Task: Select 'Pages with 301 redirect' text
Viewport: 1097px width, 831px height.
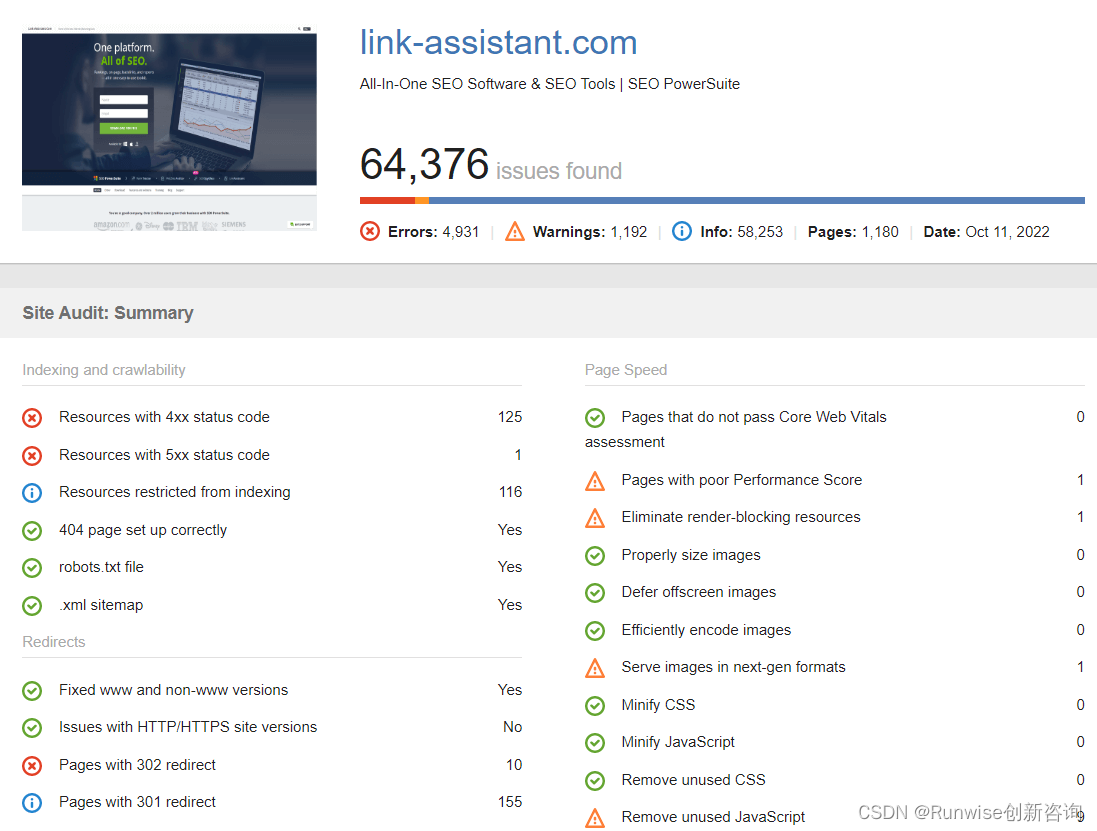Action: pos(137,802)
